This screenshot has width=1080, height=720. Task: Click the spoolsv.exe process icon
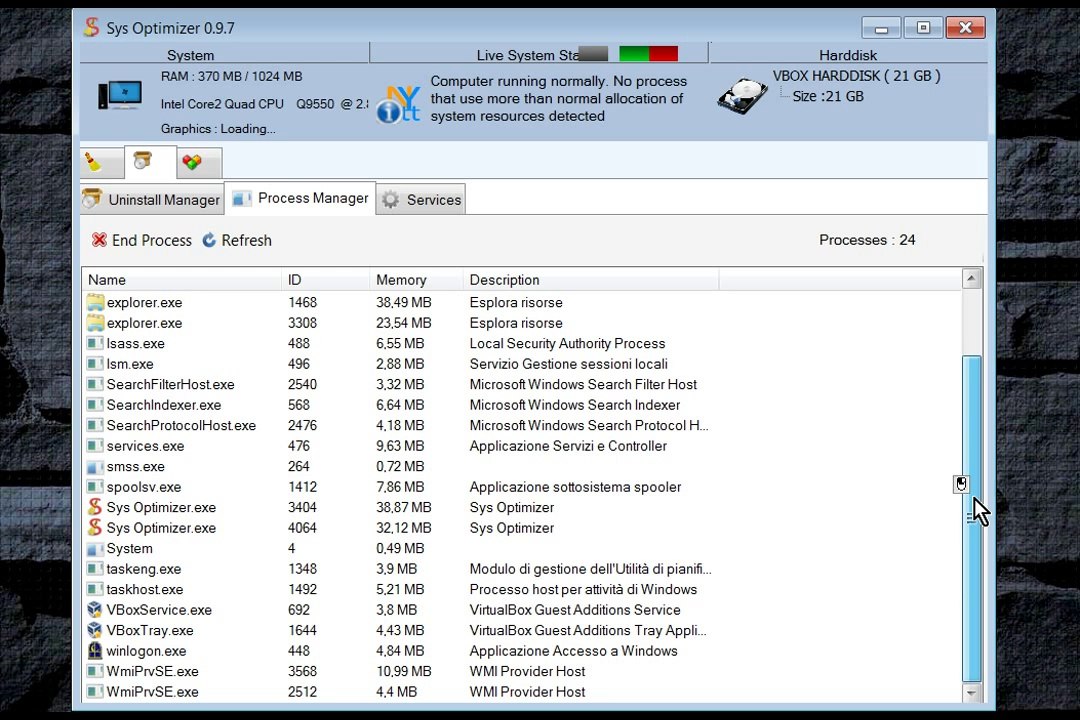coord(95,487)
